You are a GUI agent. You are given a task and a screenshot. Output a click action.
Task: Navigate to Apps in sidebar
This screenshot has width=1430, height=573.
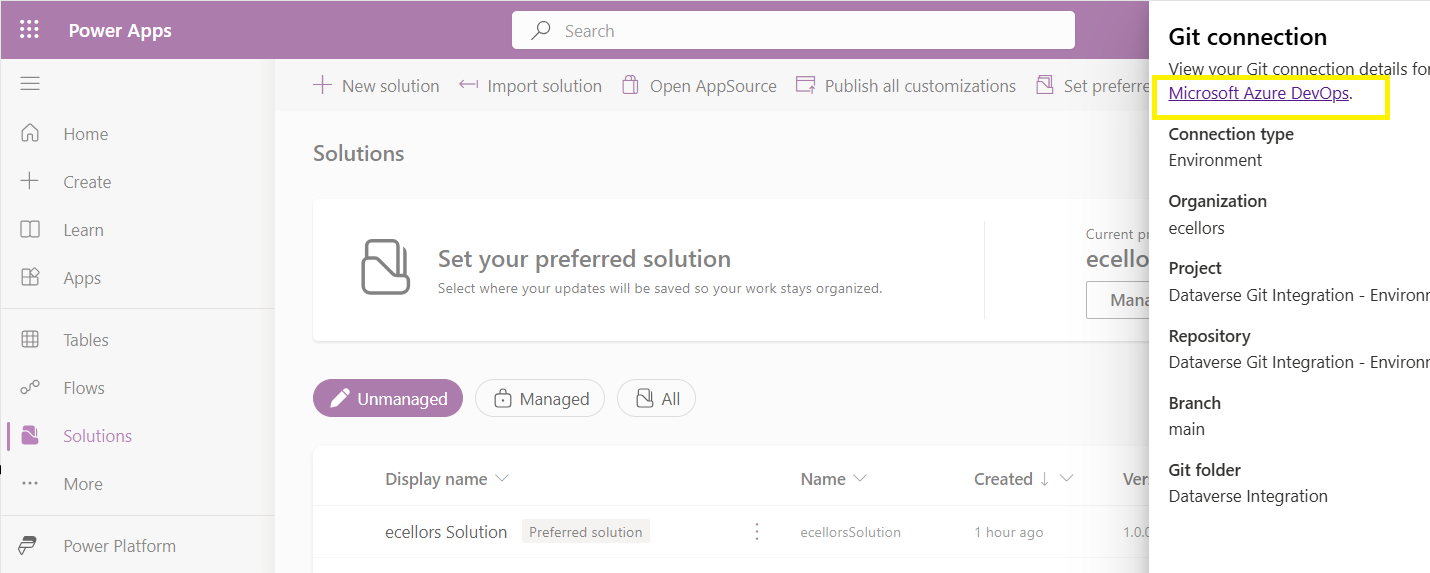[x=82, y=278]
